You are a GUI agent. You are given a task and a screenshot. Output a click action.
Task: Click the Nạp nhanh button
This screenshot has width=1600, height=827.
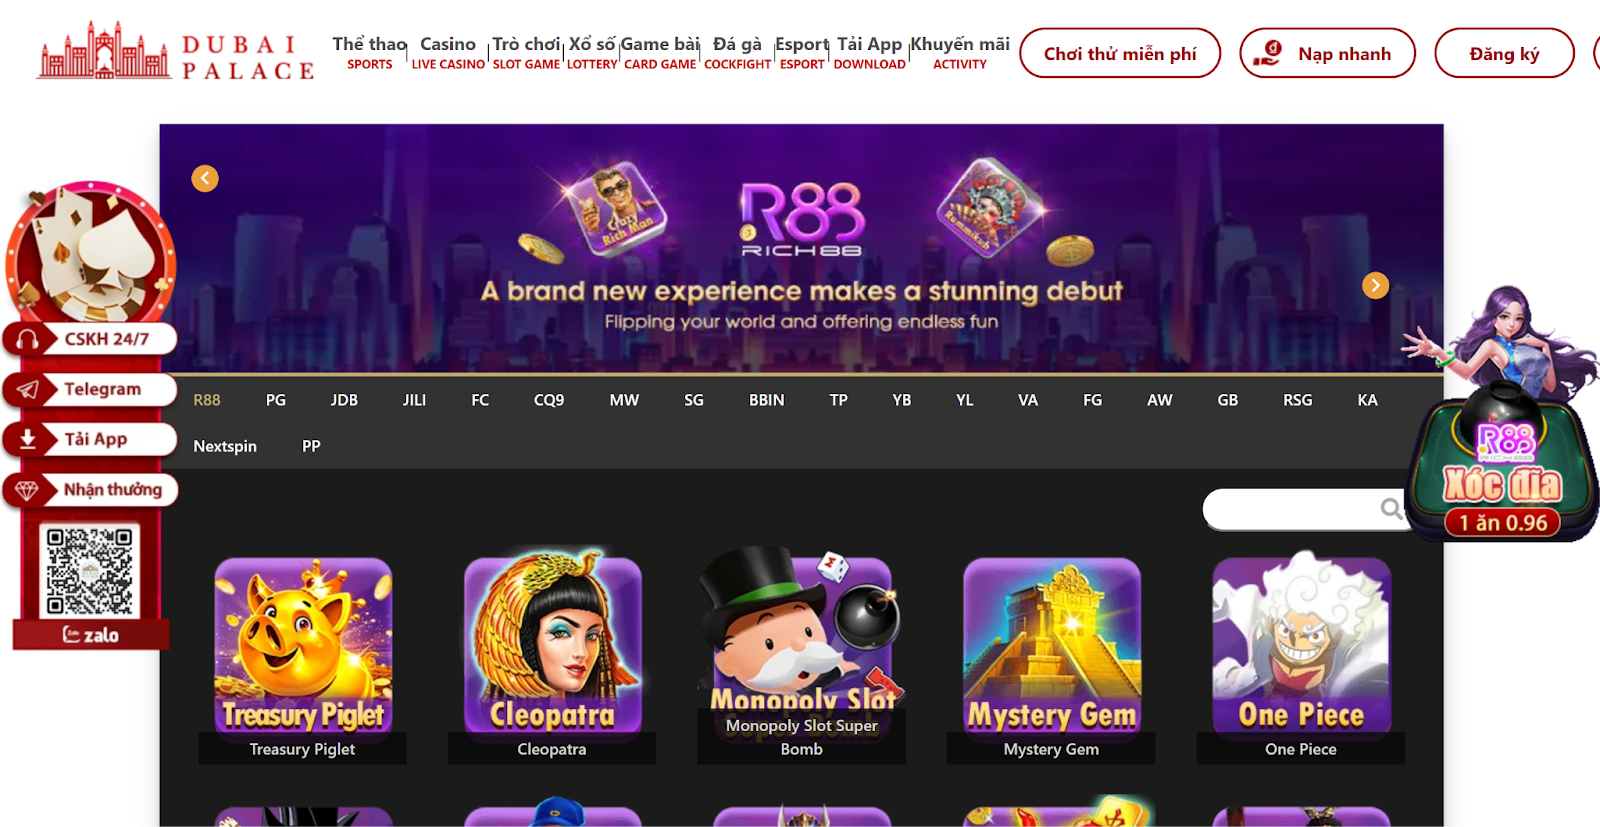[x=1327, y=53]
